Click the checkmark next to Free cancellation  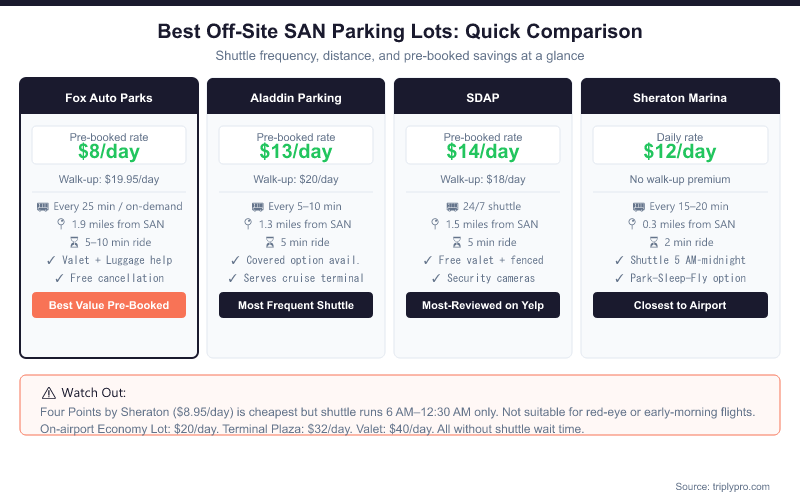60,278
